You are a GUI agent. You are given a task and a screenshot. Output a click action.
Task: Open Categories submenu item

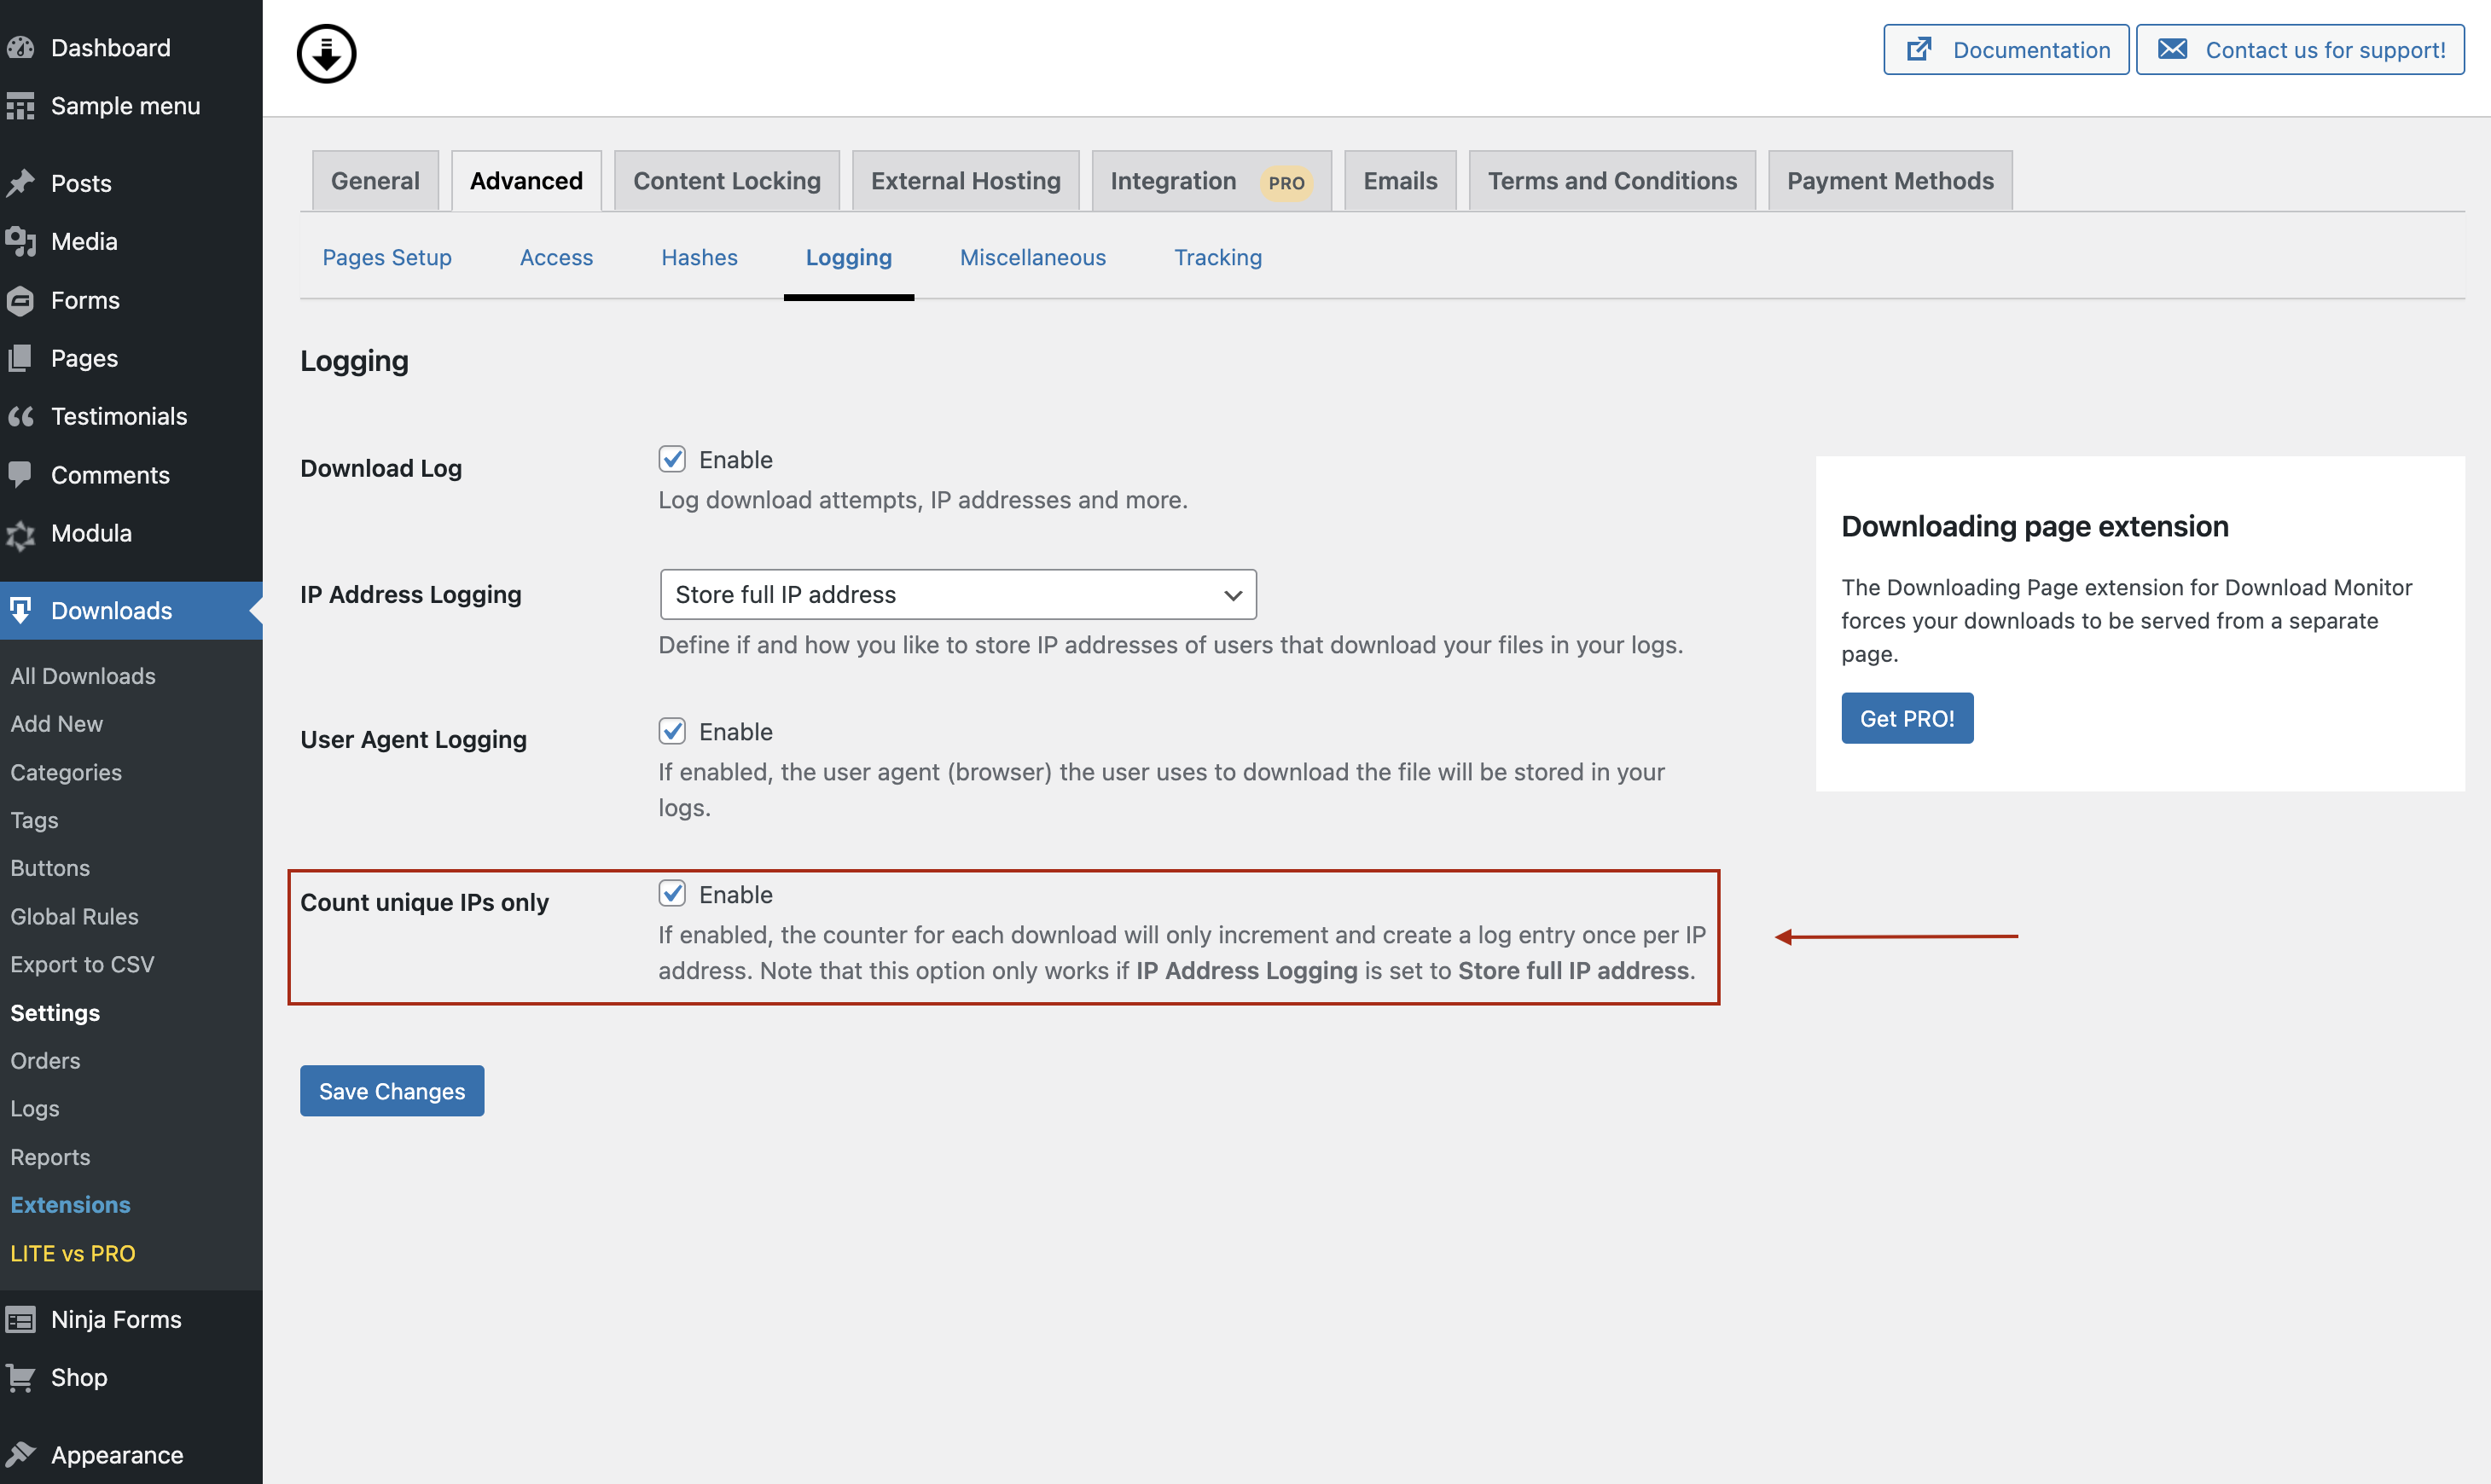click(66, 772)
